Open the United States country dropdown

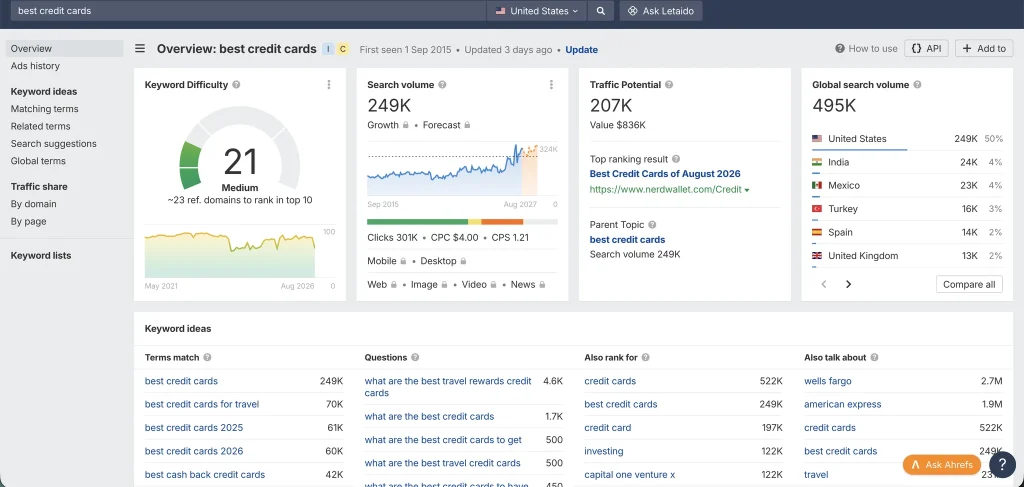click(537, 10)
